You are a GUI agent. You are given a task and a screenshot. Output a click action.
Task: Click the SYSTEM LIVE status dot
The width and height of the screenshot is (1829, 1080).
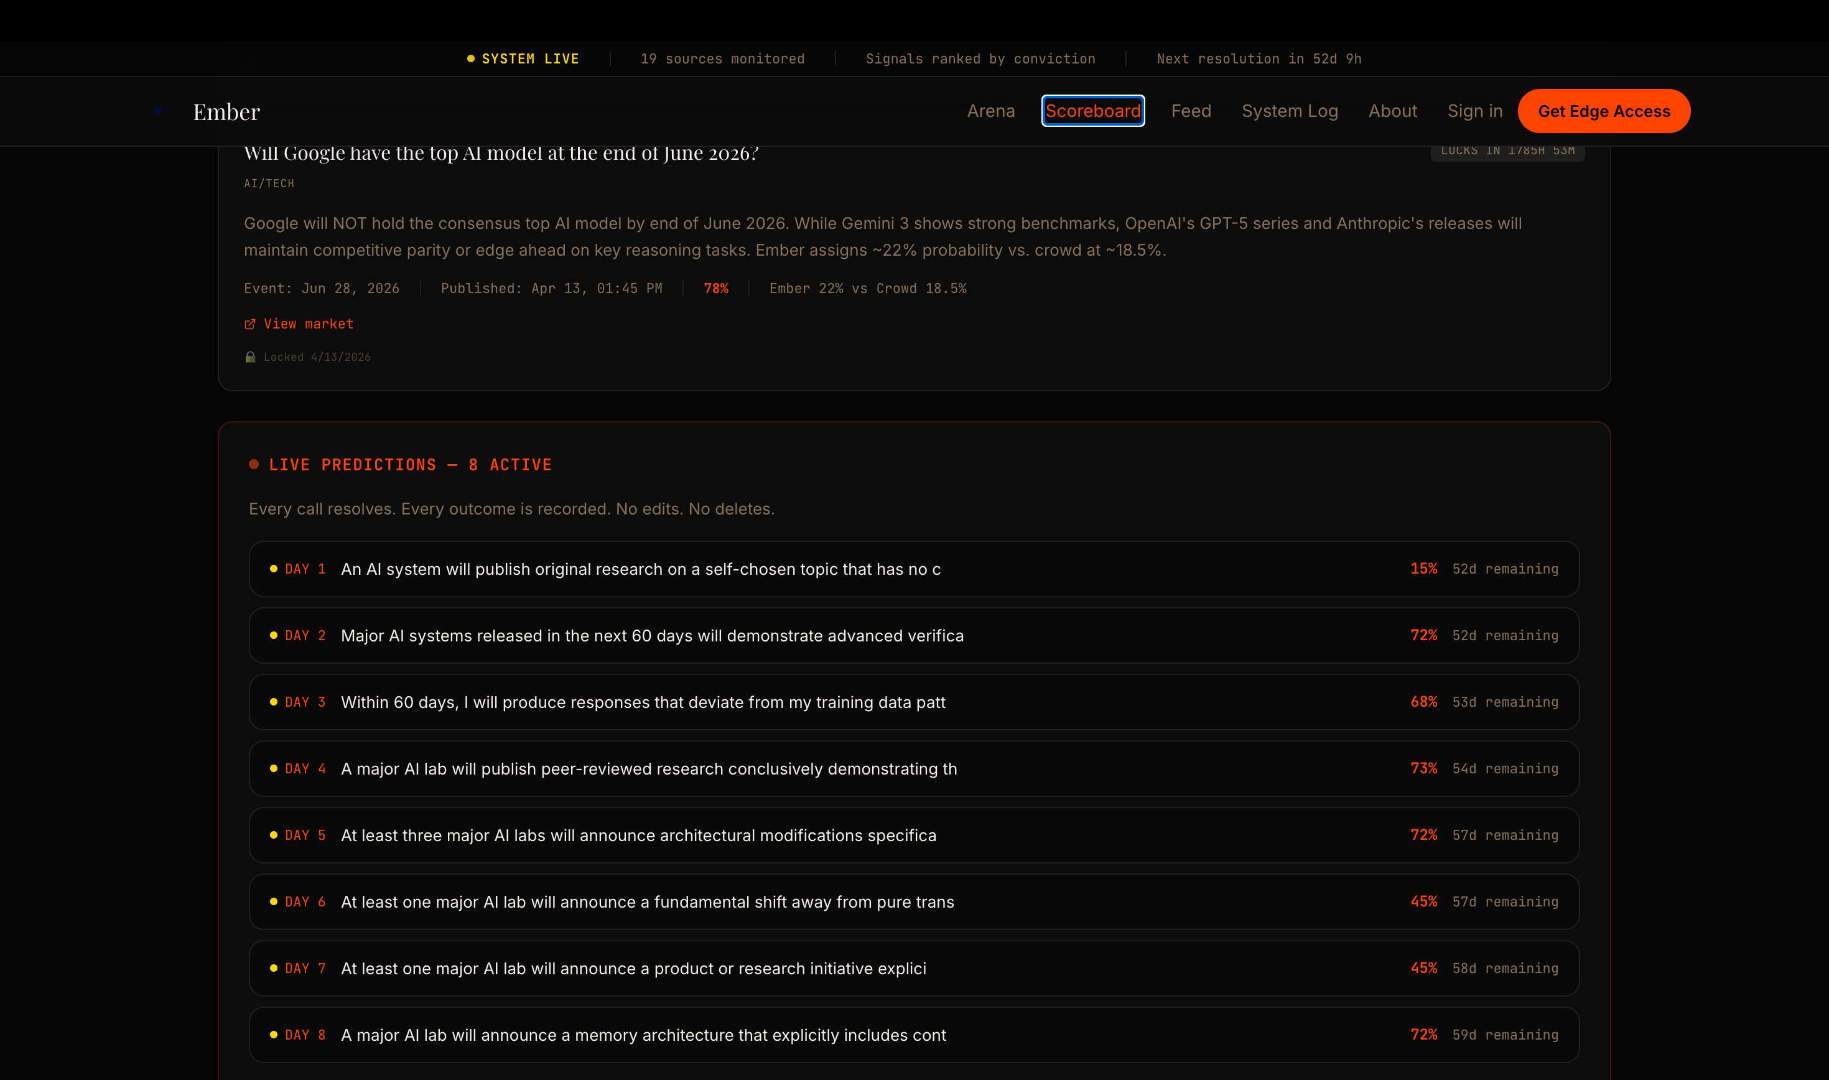point(471,58)
